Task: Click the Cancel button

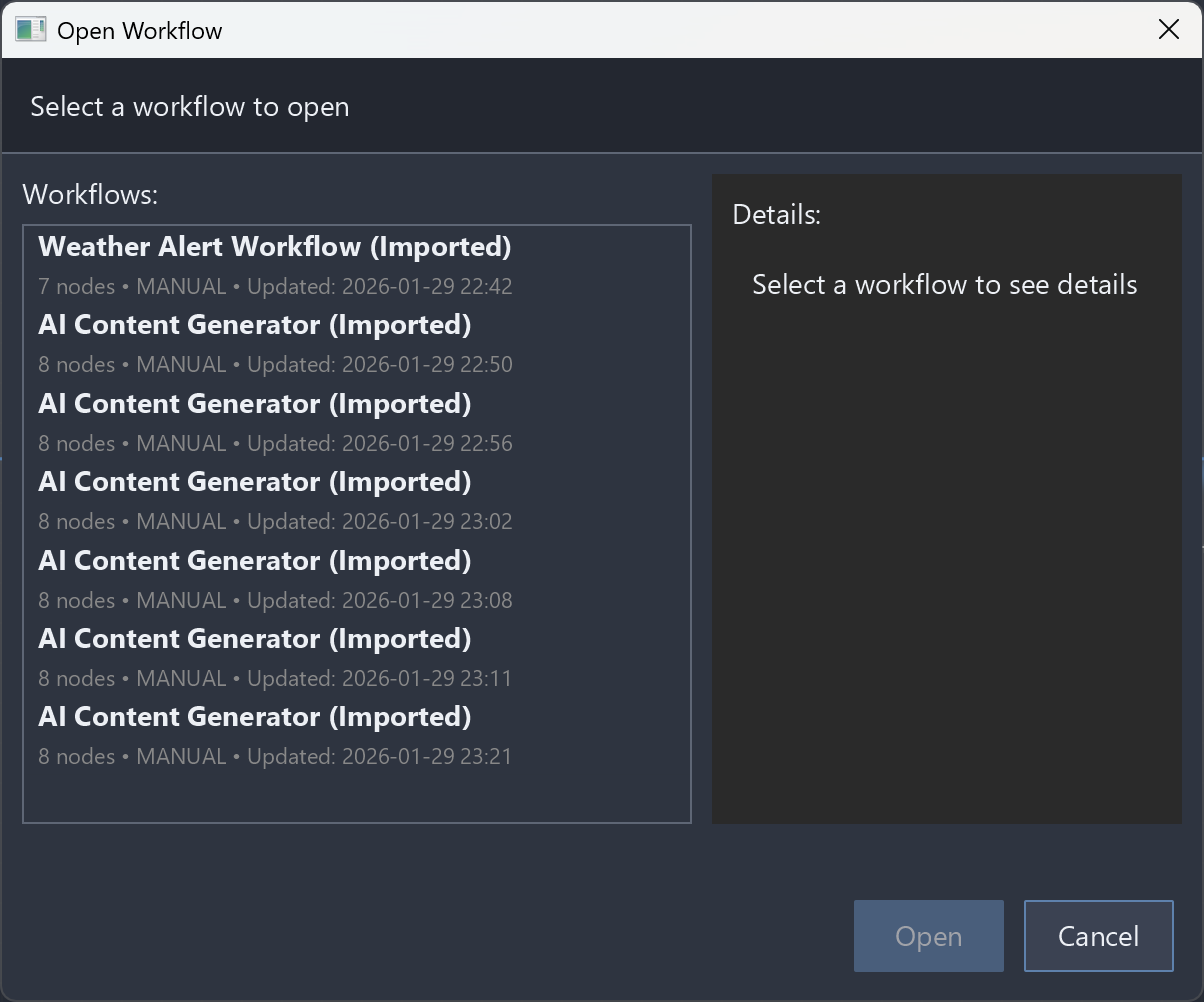Action: (x=1098, y=936)
